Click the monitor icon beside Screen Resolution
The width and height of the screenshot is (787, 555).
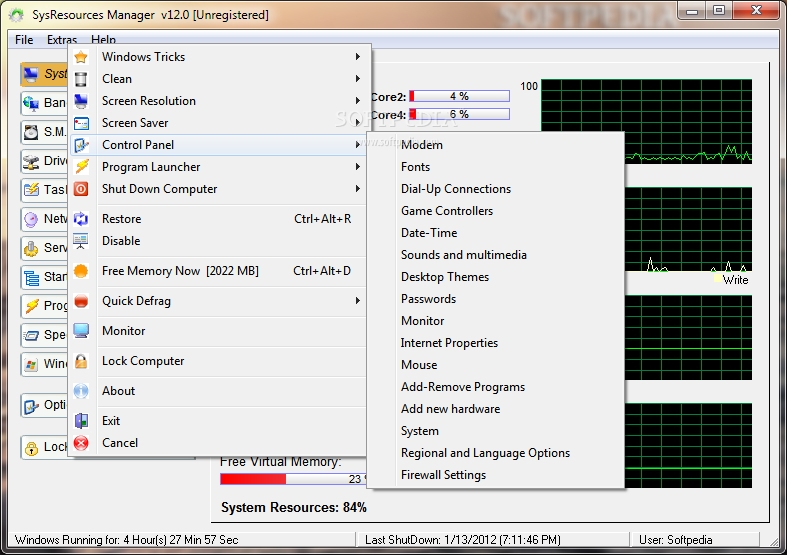point(81,101)
